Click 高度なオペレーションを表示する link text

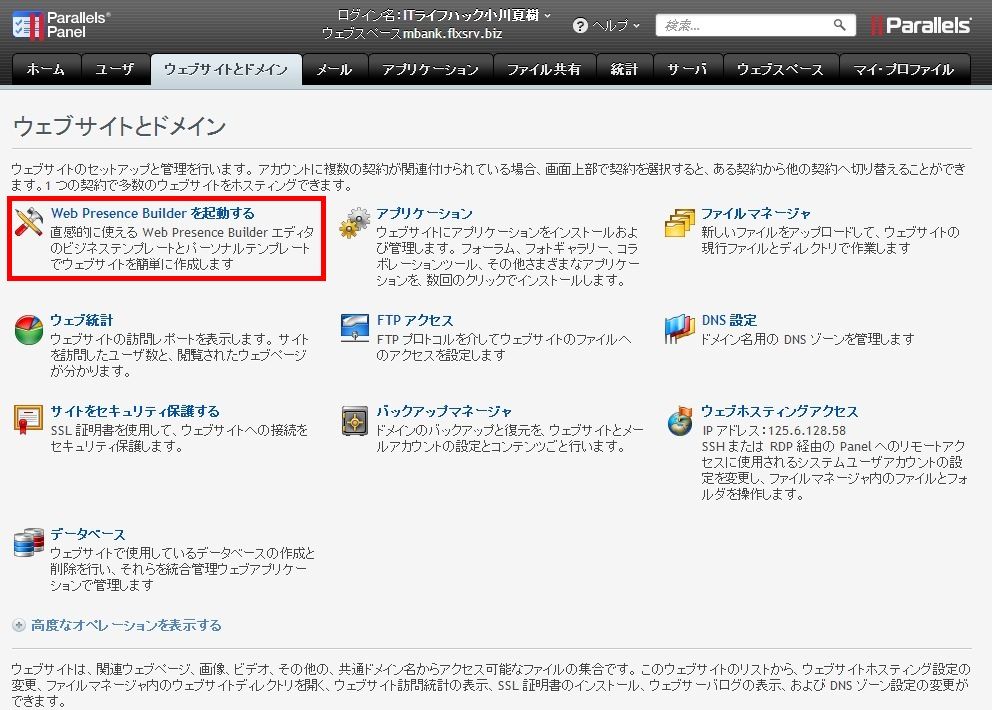click(127, 625)
